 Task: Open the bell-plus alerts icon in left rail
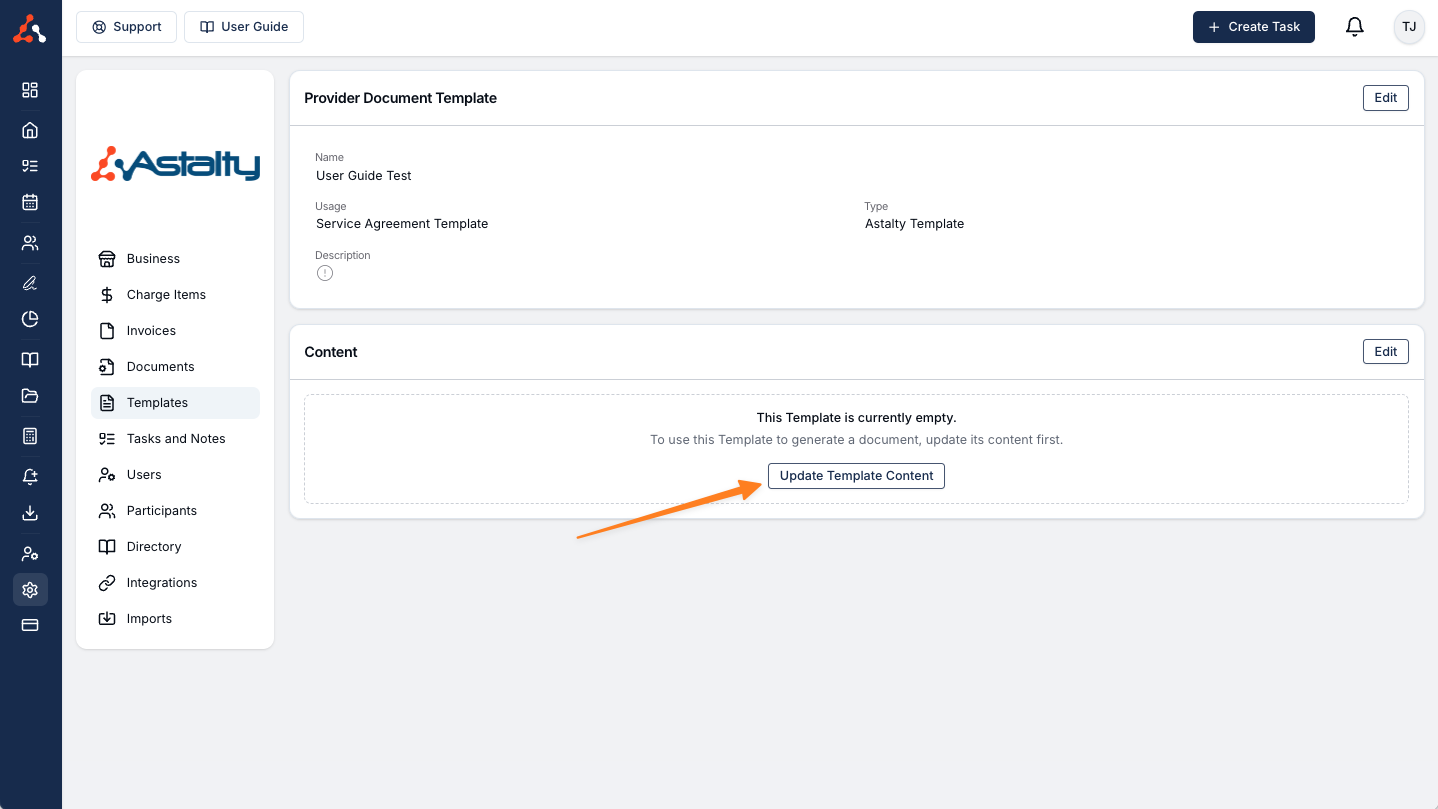[x=30, y=477]
